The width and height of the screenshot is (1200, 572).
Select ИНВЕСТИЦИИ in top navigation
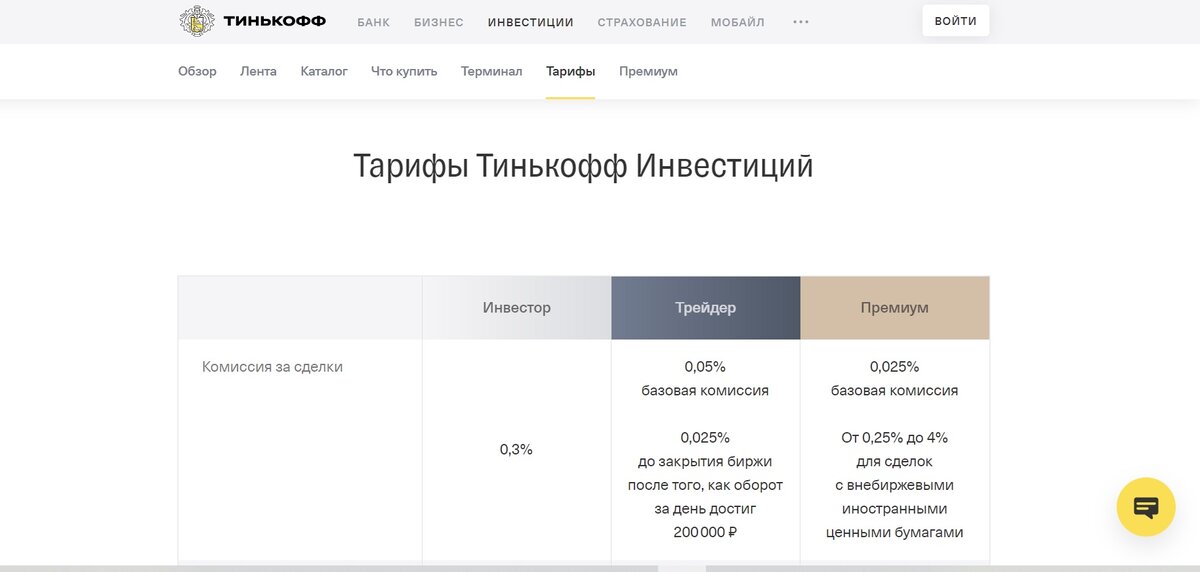click(531, 22)
